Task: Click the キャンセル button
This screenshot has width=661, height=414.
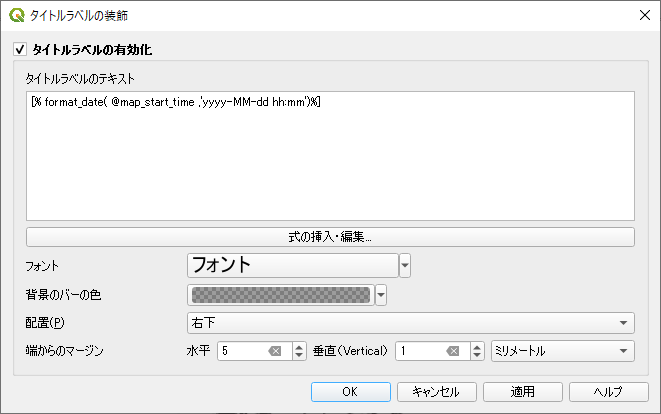Action: 437,392
